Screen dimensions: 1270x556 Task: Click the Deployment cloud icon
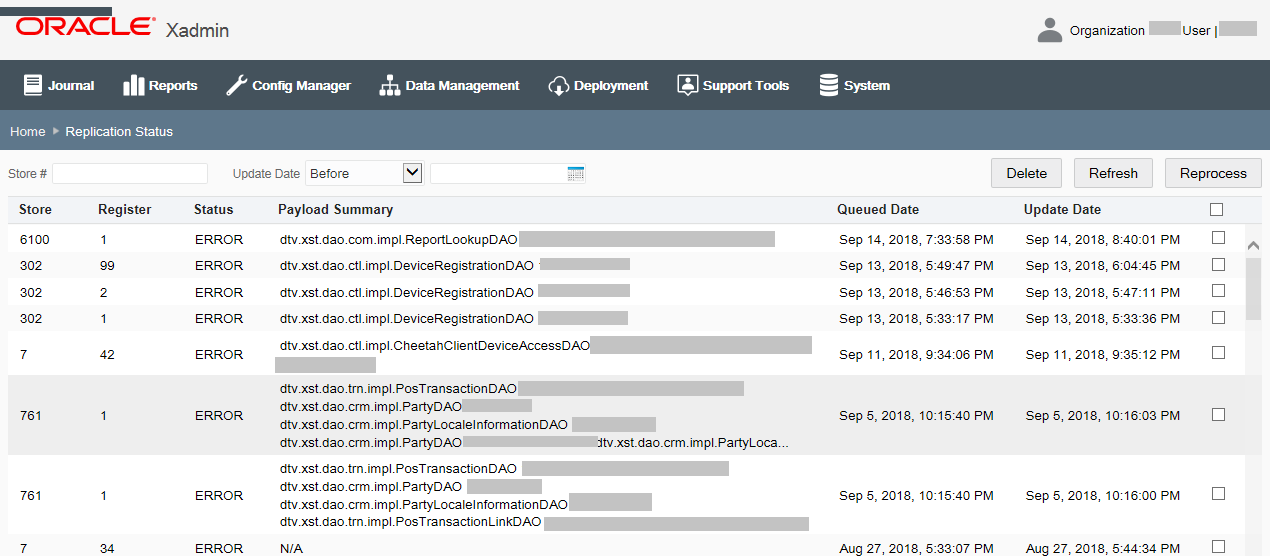558,85
